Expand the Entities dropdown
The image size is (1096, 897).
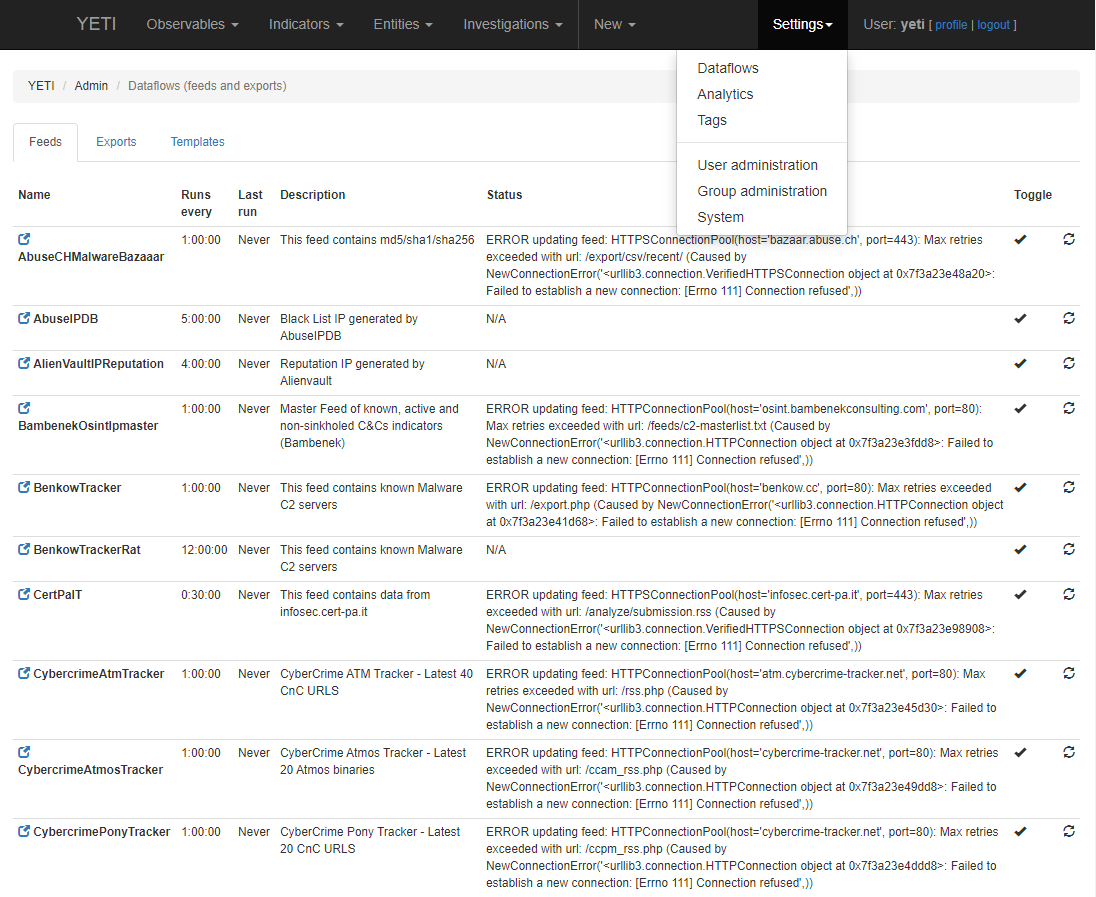point(403,24)
